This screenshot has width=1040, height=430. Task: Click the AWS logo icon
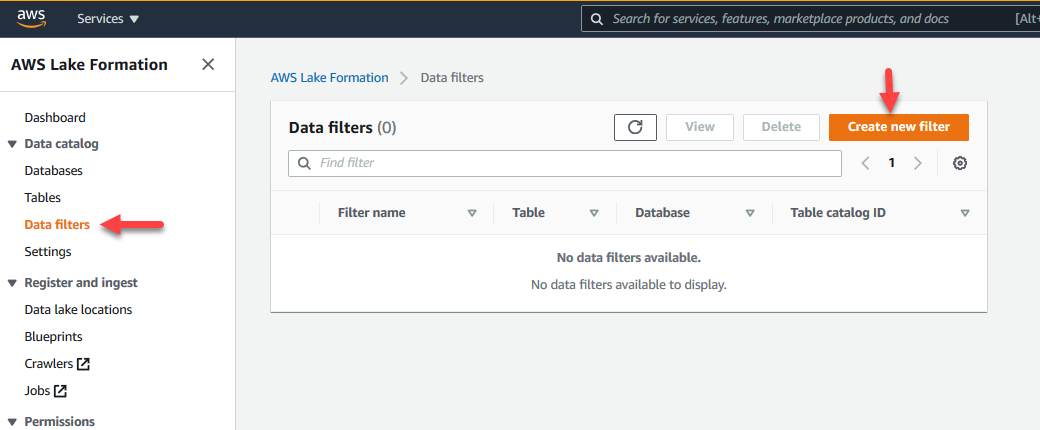point(30,18)
